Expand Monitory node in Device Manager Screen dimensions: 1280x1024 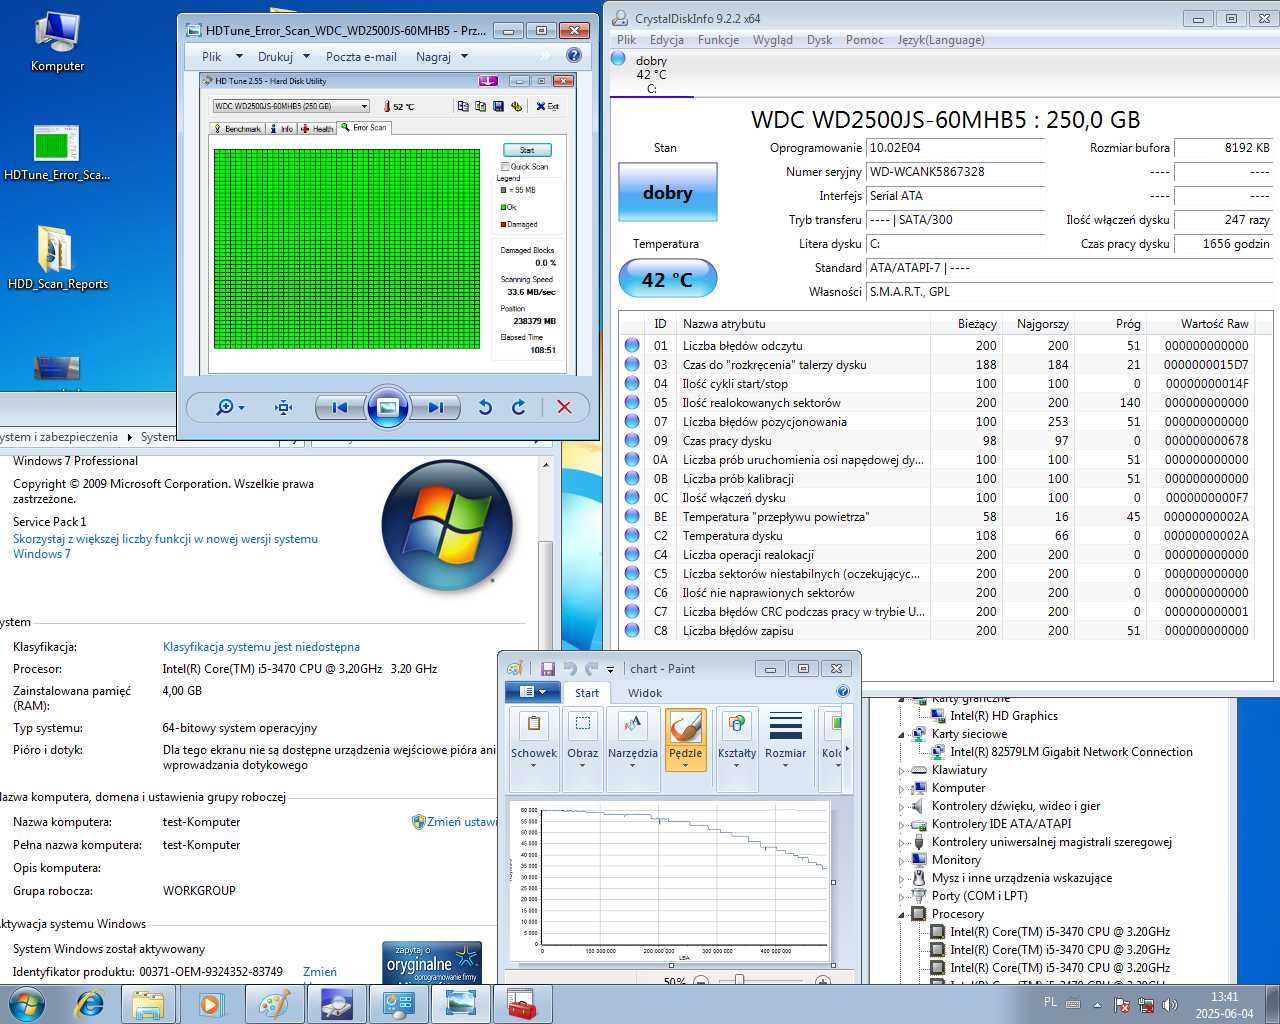pyautogui.click(x=902, y=860)
